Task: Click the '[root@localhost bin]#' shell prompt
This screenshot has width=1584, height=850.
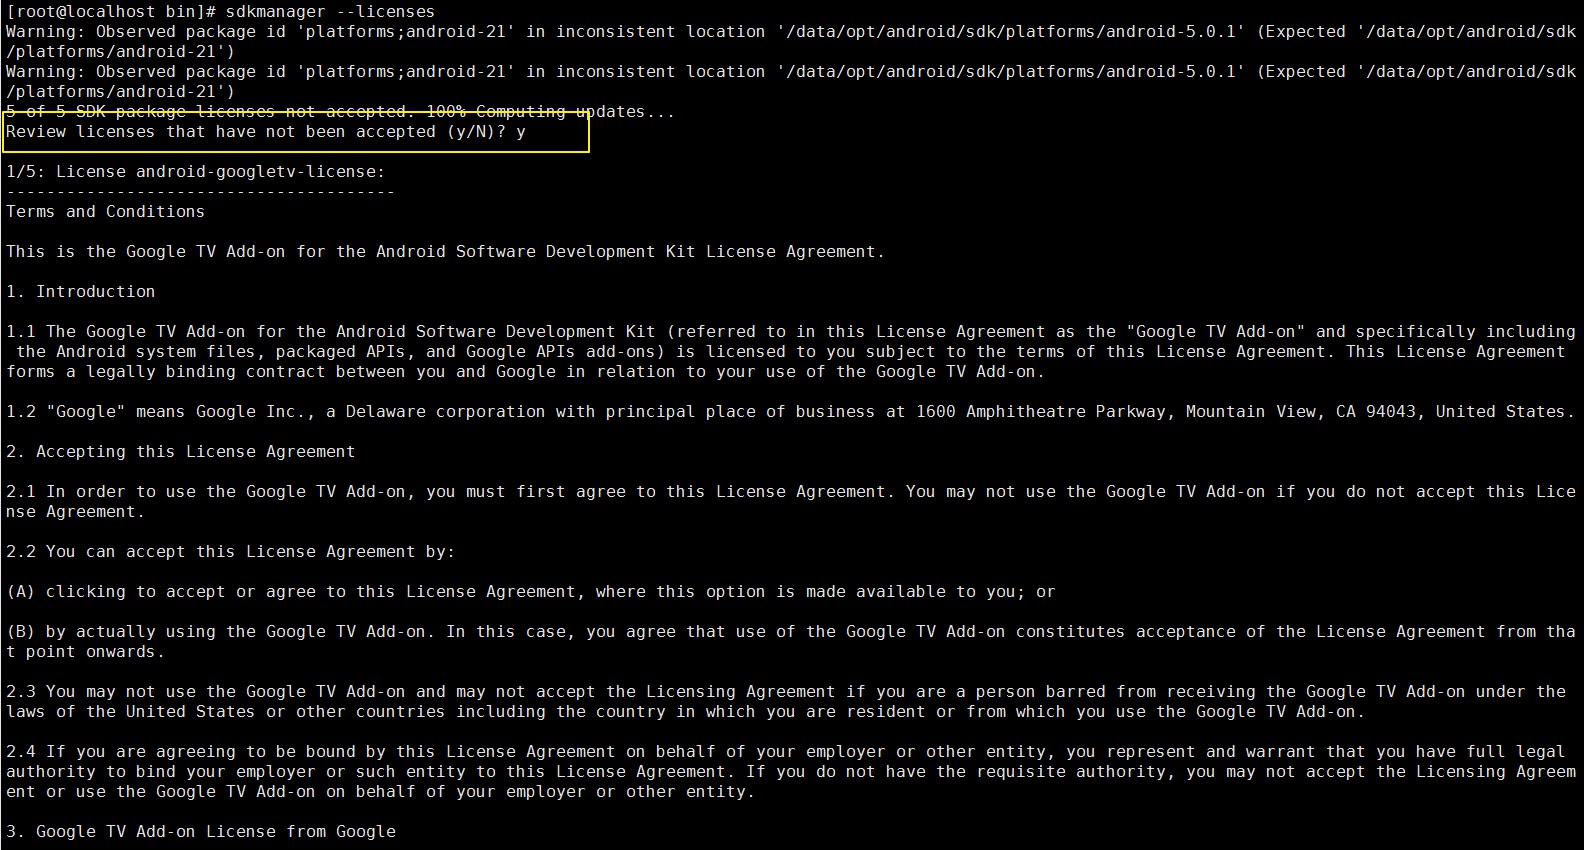Action: pyautogui.click(x=111, y=12)
